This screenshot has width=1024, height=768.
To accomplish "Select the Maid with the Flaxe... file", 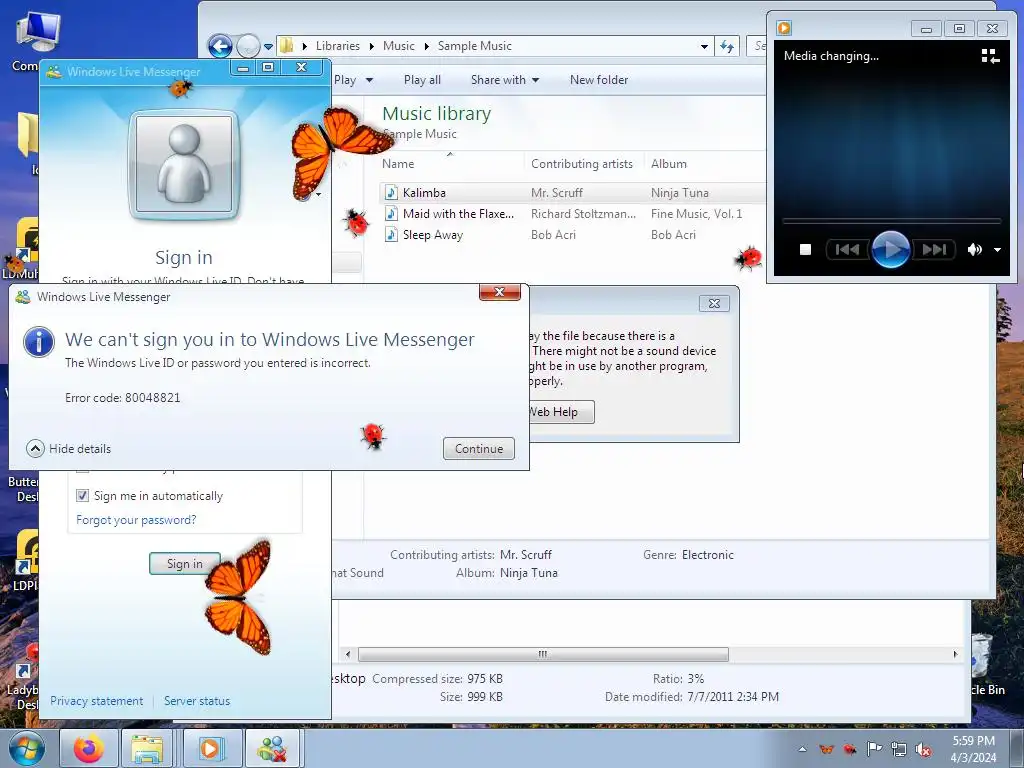I will pyautogui.click(x=458, y=214).
